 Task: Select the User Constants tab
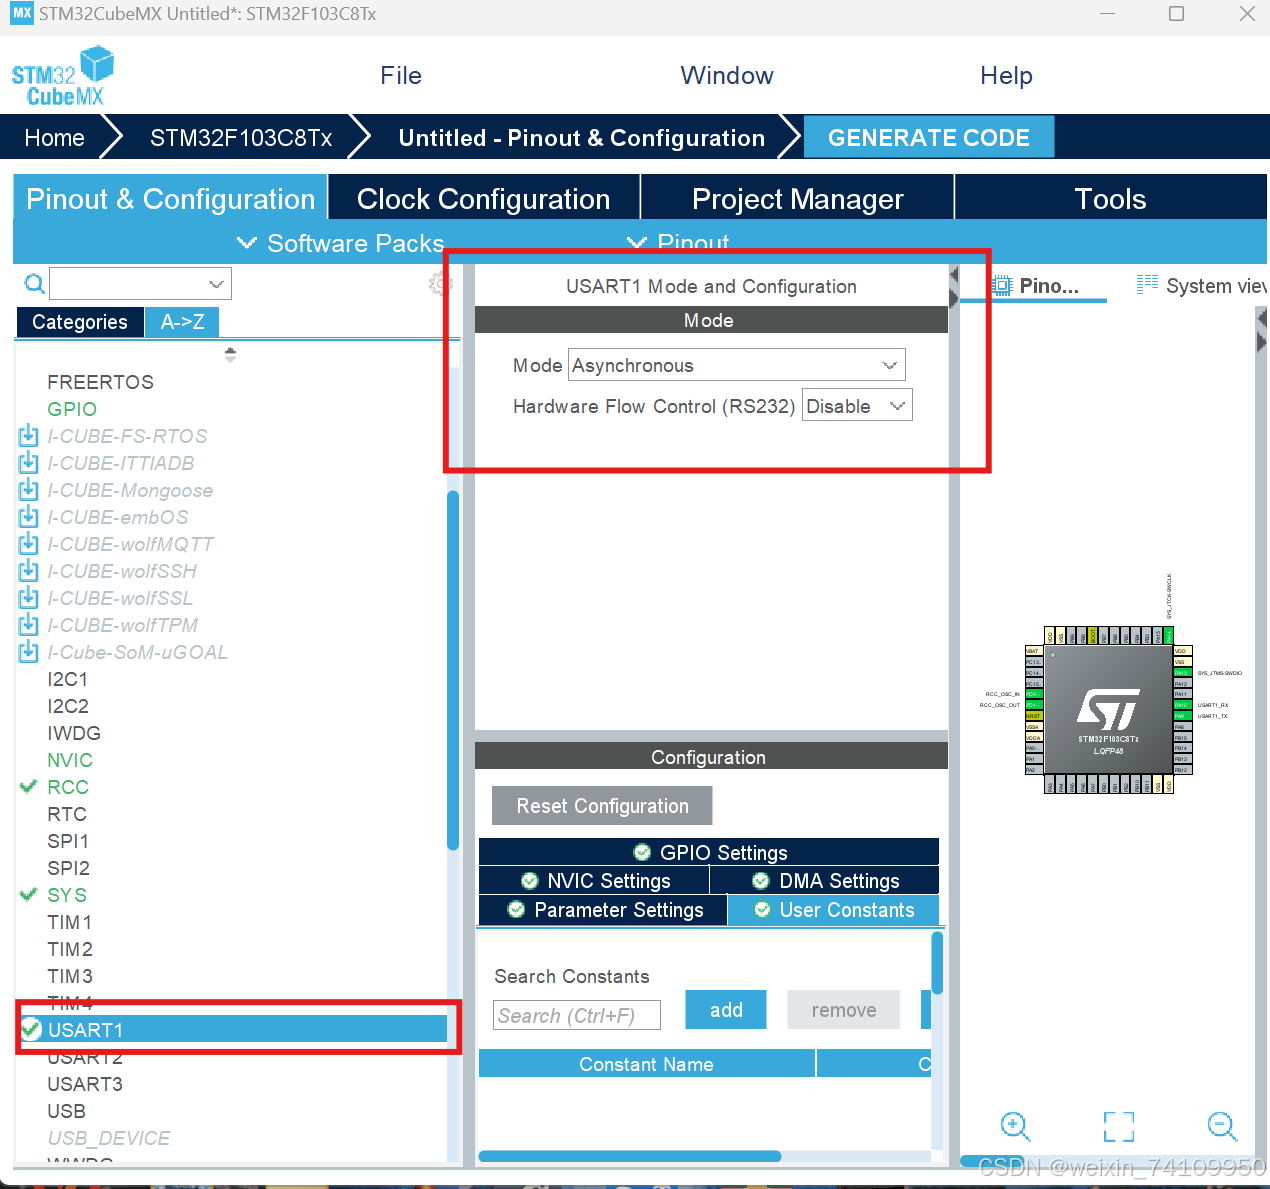[833, 910]
